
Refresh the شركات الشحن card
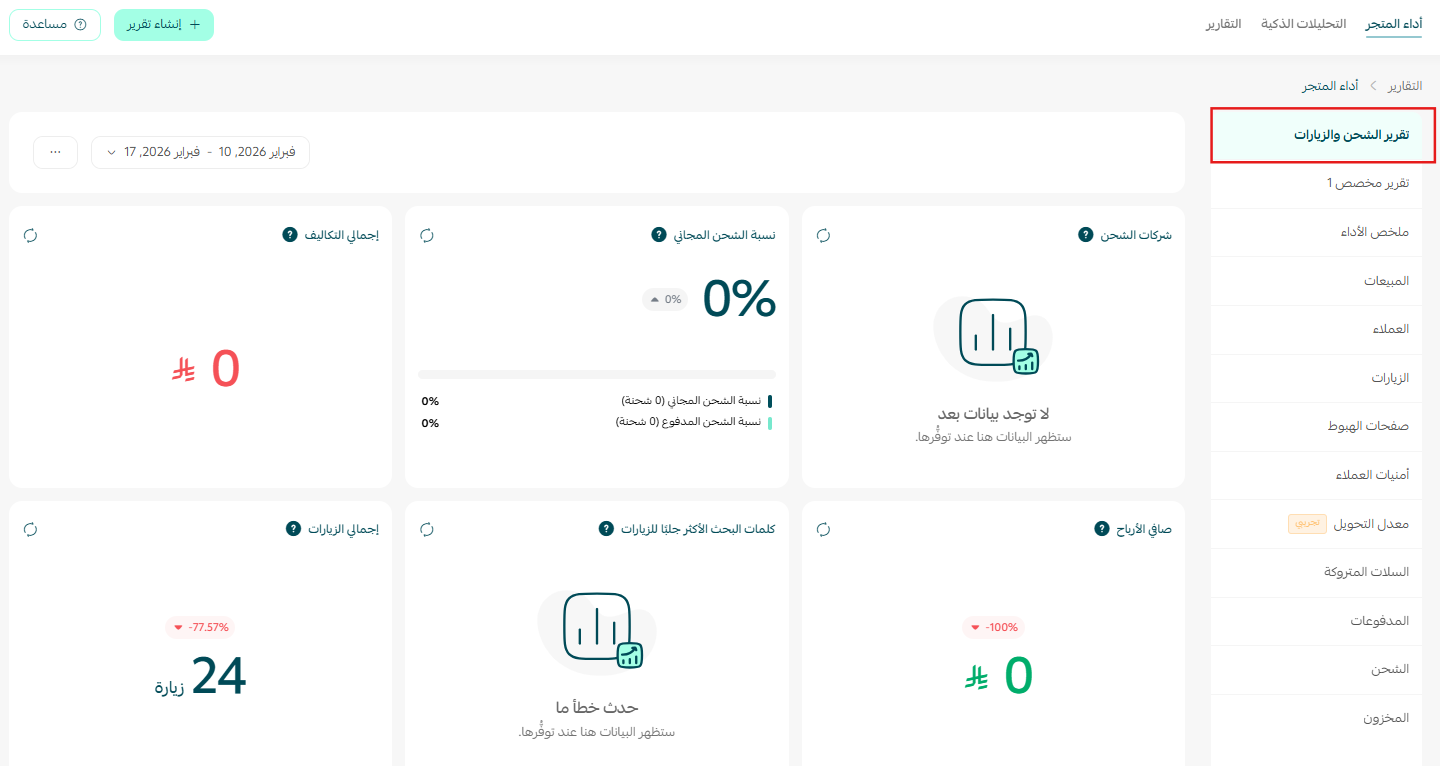(823, 236)
